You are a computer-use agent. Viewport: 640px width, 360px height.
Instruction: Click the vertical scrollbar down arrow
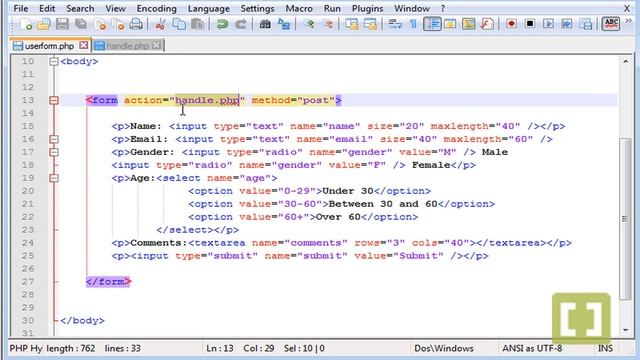626,330
